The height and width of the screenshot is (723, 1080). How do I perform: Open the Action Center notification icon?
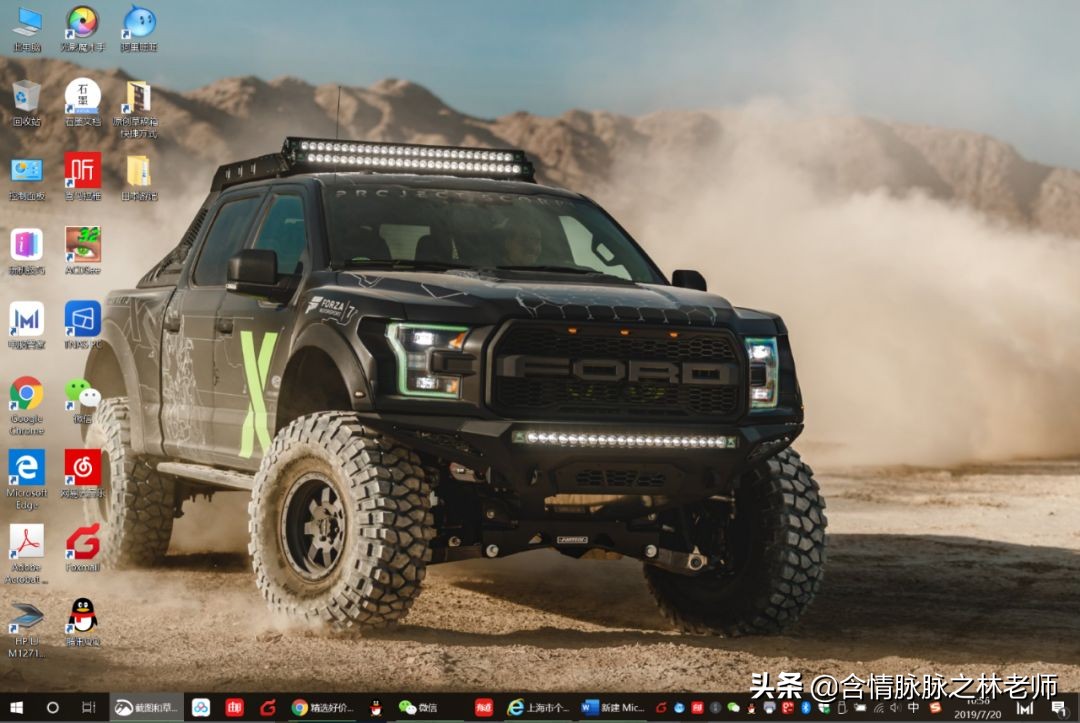tap(1059, 710)
